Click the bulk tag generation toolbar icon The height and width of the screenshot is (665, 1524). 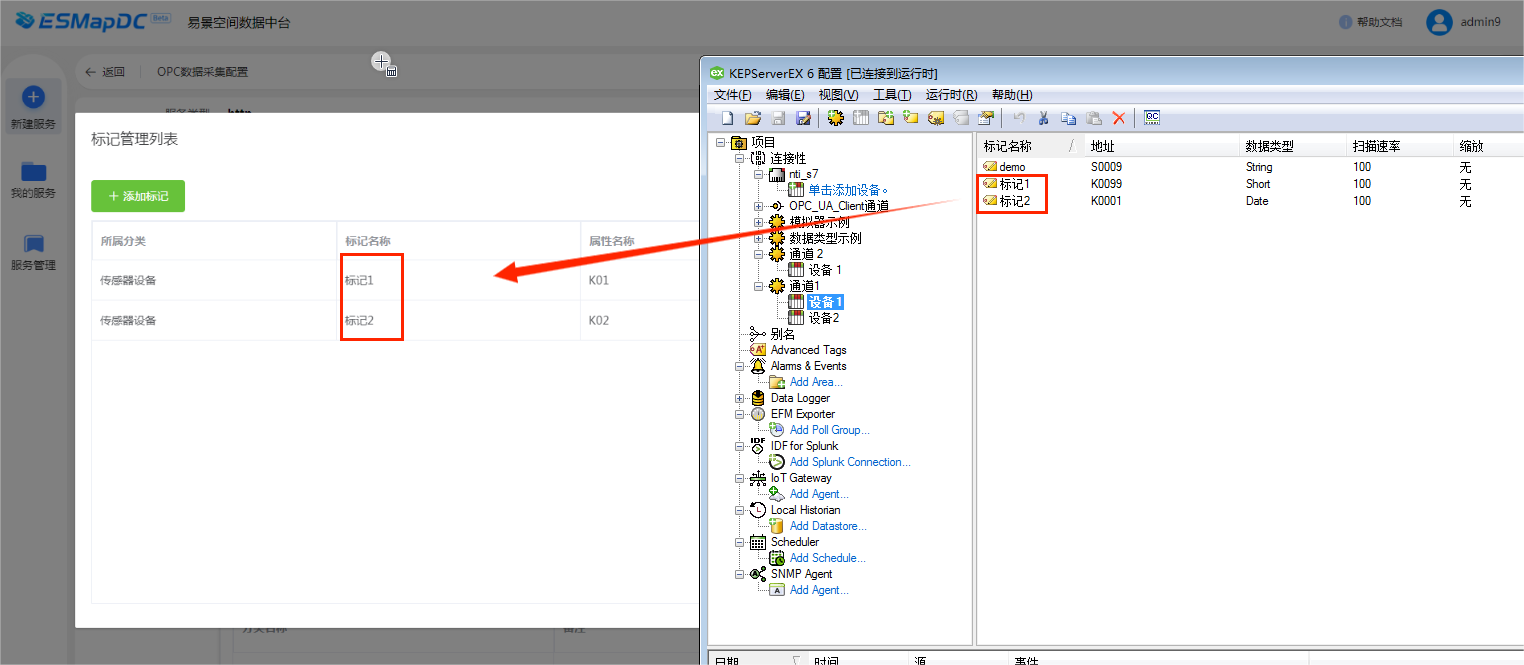coord(936,118)
